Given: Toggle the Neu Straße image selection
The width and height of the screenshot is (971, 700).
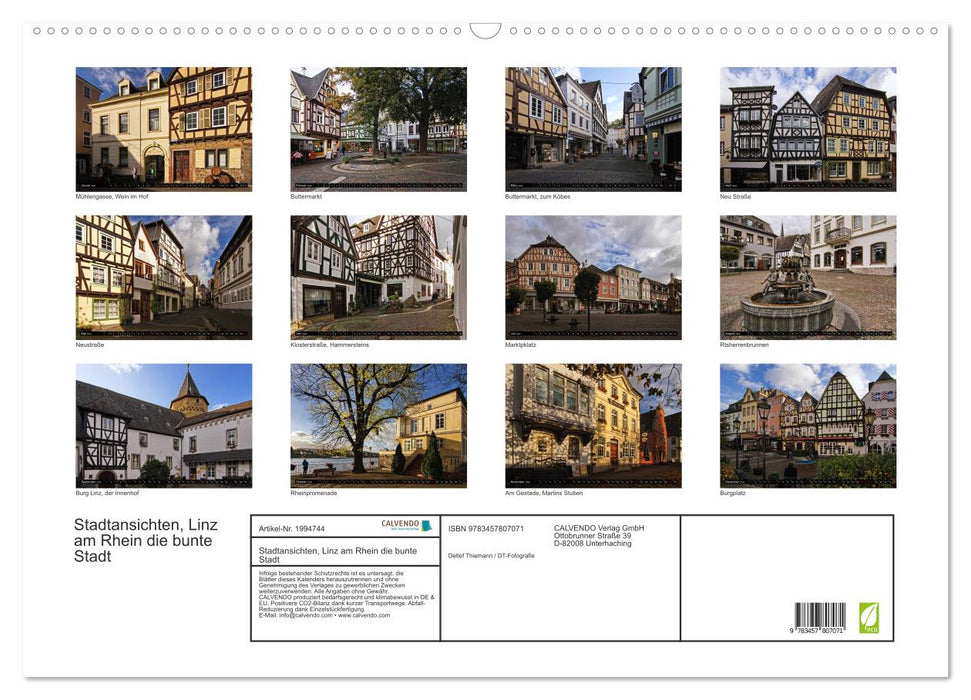Looking at the screenshot, I should [x=808, y=129].
